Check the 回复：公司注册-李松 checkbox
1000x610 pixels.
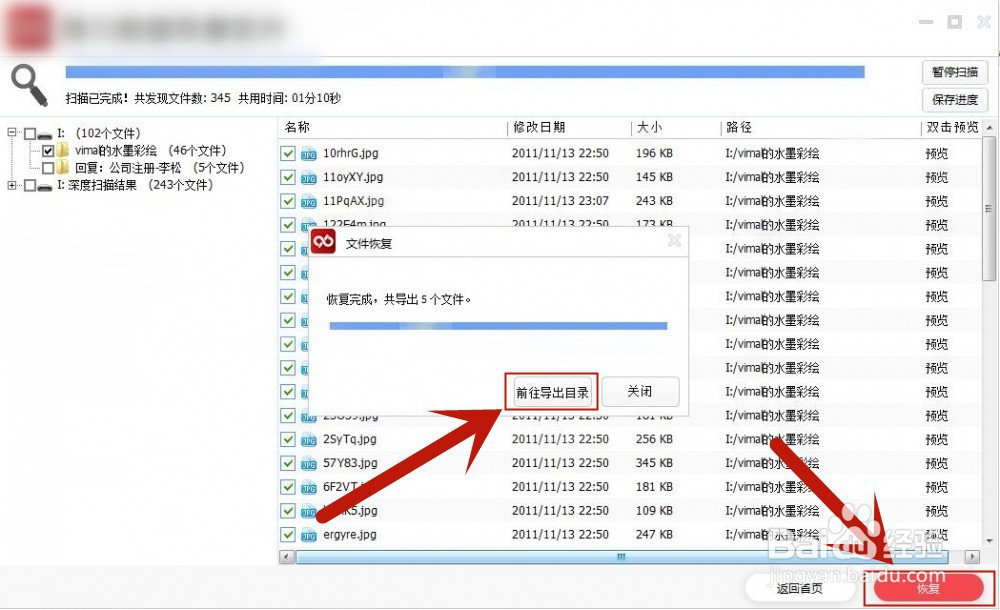click(48, 167)
